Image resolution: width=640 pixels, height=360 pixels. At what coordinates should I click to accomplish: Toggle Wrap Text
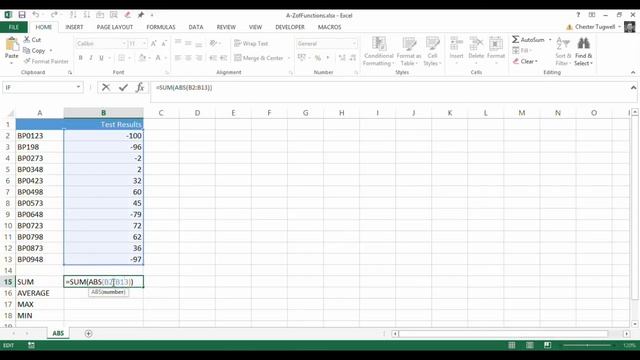251,43
